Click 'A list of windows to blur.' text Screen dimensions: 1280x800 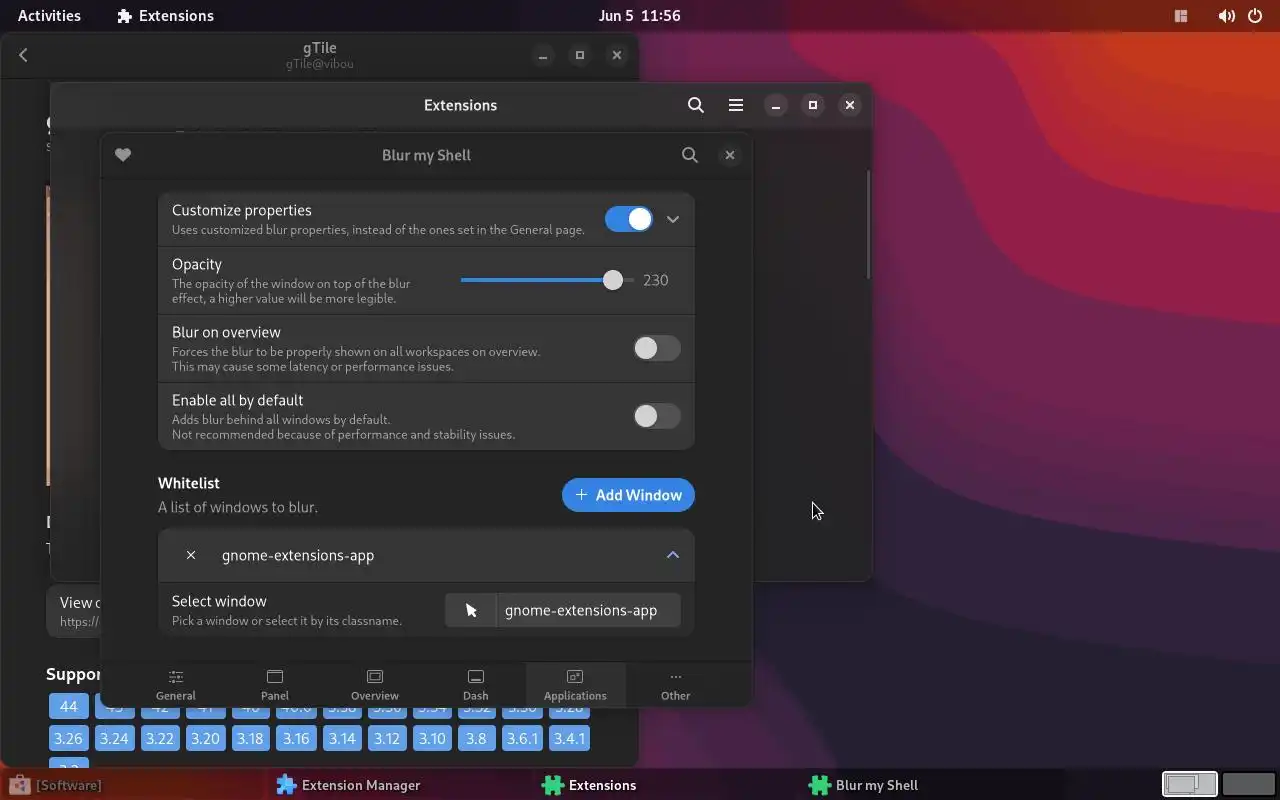pyautogui.click(x=238, y=507)
